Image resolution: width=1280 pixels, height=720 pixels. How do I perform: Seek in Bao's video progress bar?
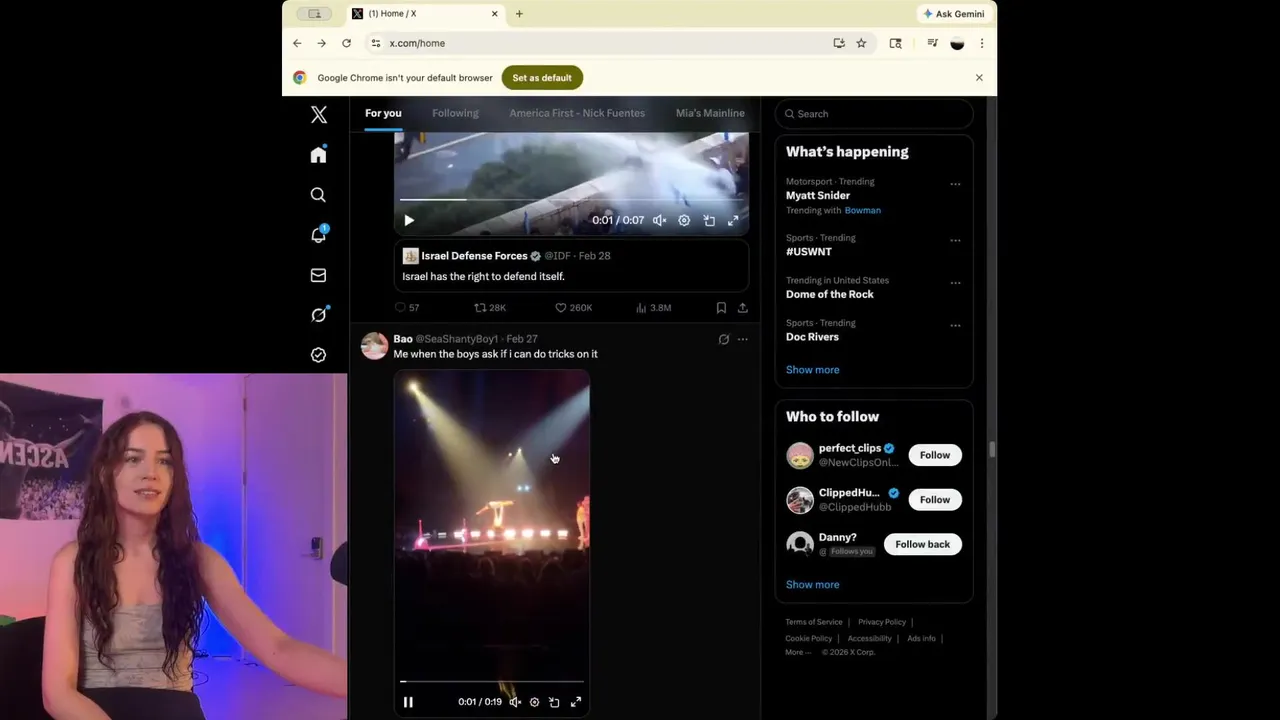click(x=491, y=682)
